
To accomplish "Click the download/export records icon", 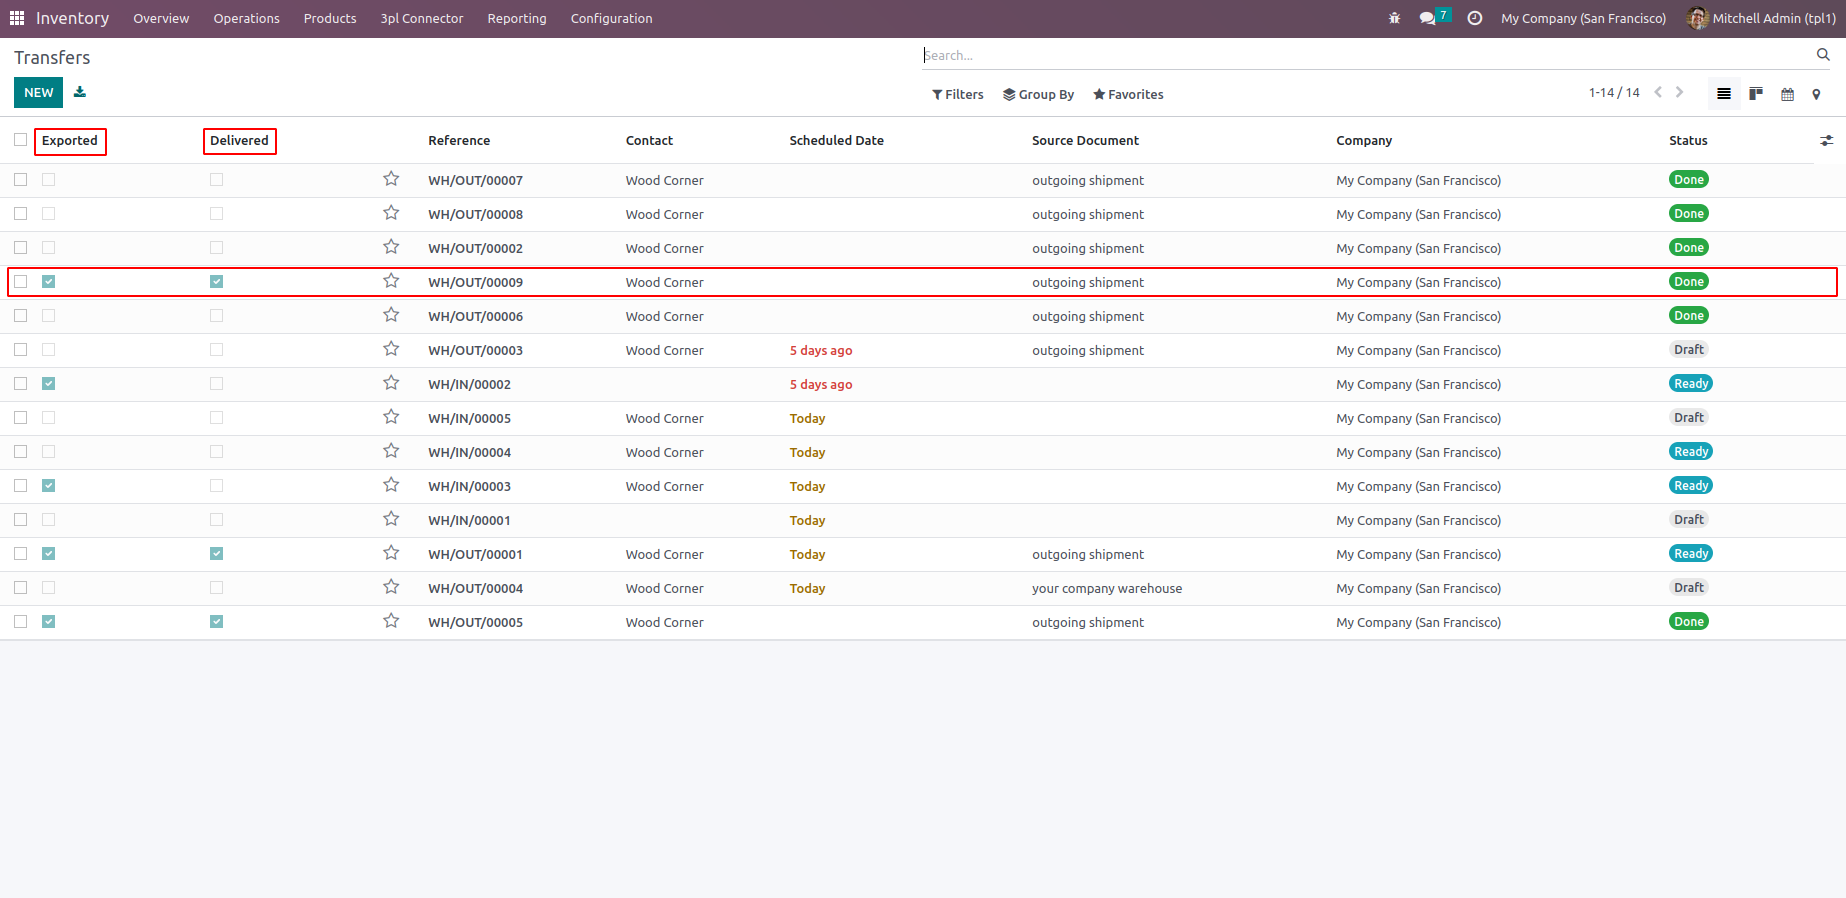I will pyautogui.click(x=80, y=92).
